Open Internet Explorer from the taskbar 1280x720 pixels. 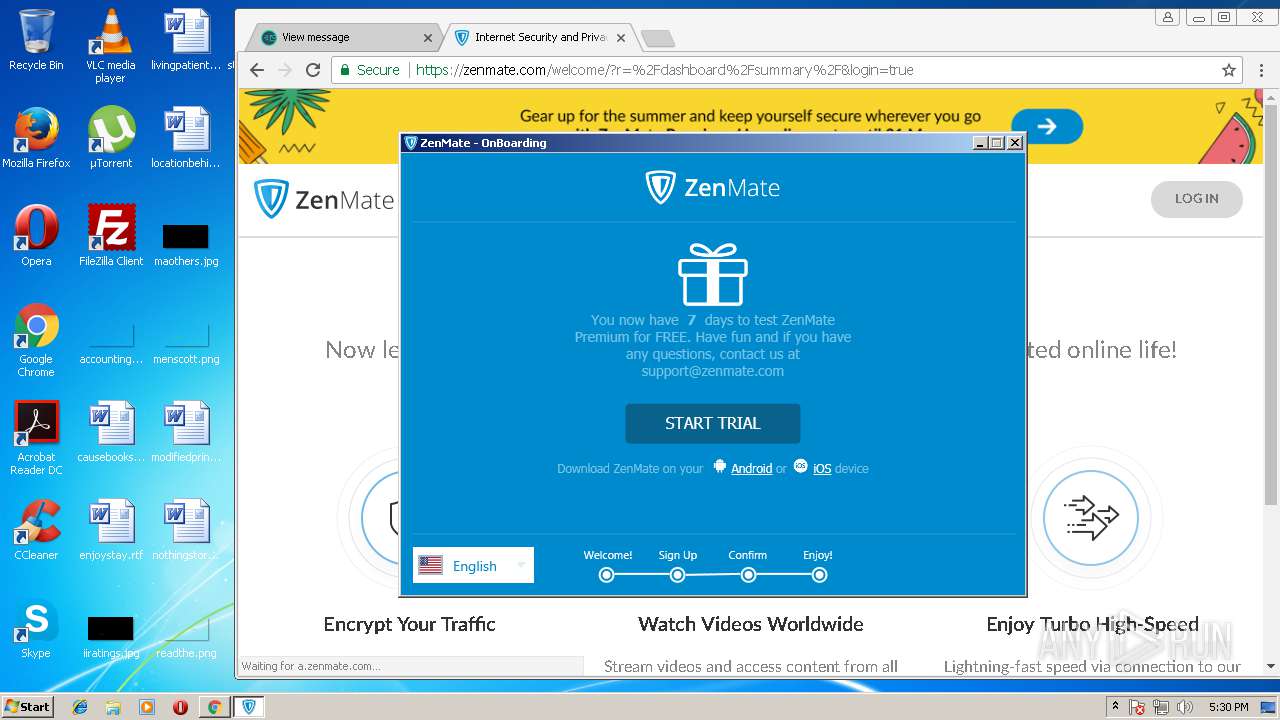[x=80, y=707]
